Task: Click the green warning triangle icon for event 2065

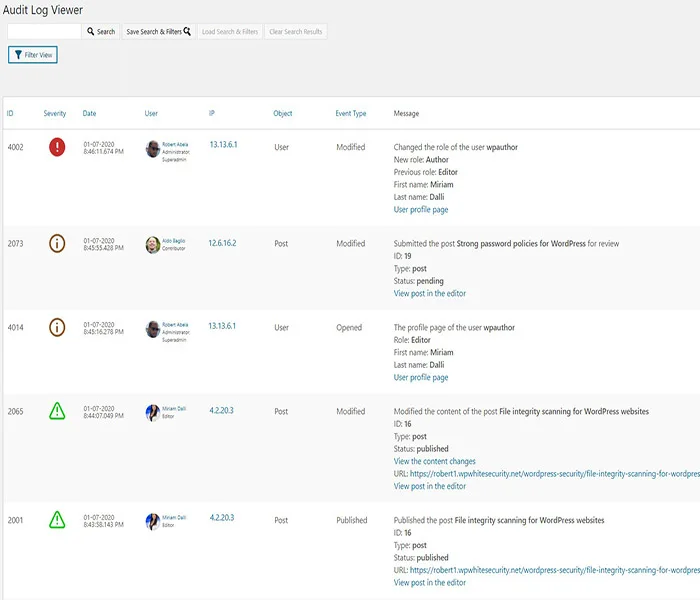Action: click(x=57, y=411)
